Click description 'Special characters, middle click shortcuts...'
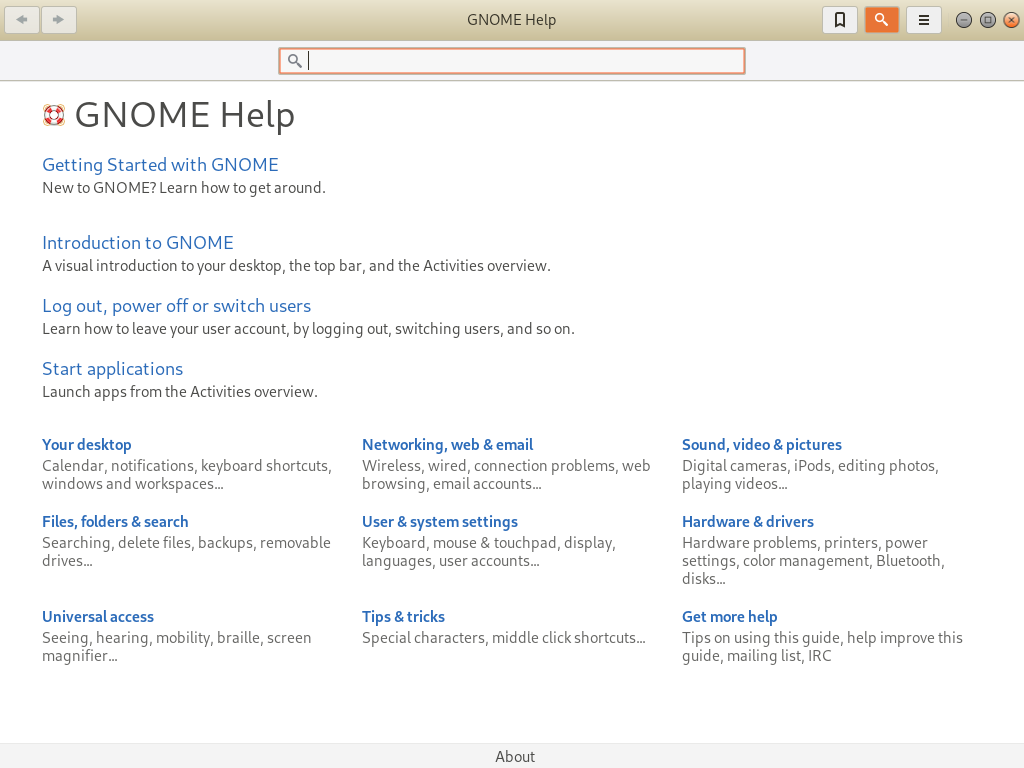This screenshot has width=1024, height=768. point(504,638)
